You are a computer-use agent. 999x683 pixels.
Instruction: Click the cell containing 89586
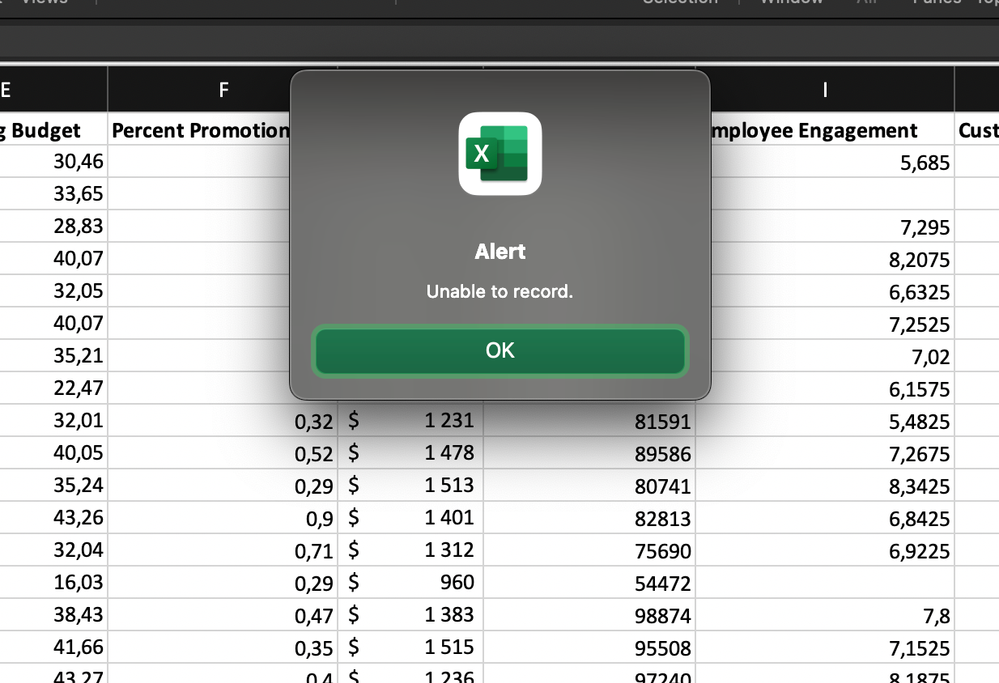pos(589,453)
